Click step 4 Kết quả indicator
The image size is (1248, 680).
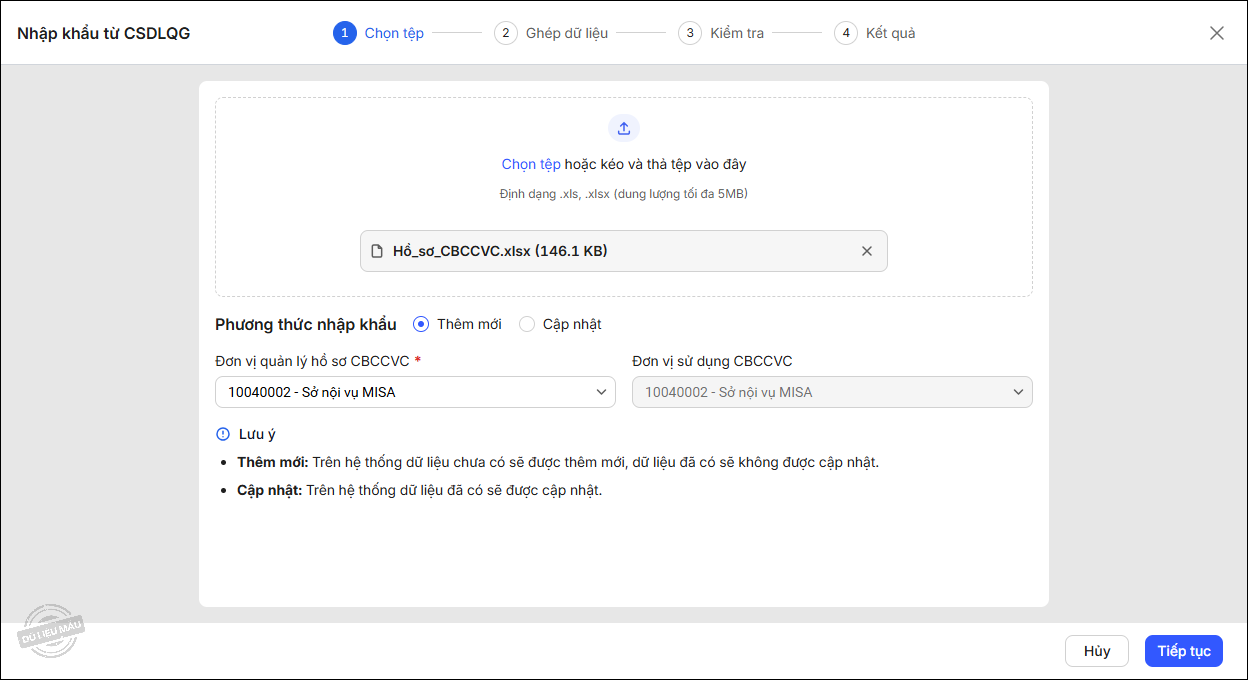(x=846, y=32)
